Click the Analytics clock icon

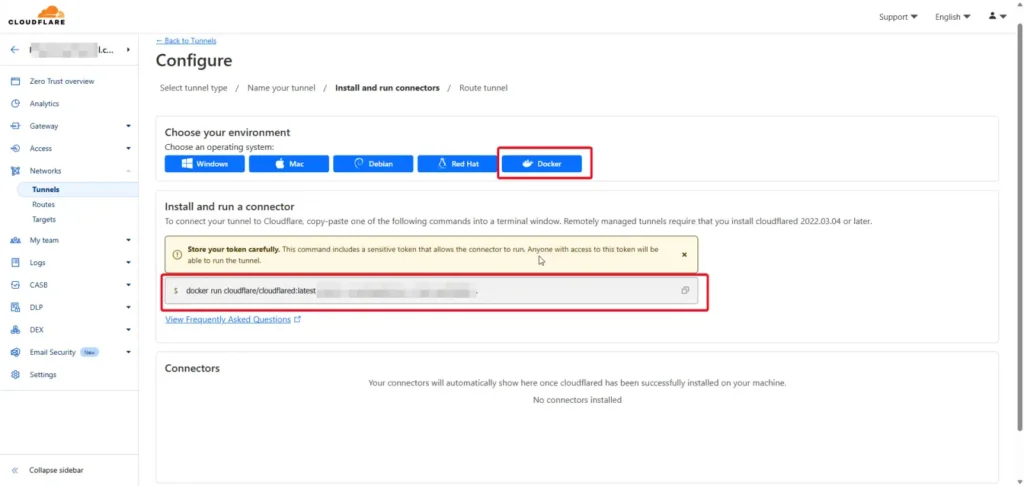(x=16, y=104)
